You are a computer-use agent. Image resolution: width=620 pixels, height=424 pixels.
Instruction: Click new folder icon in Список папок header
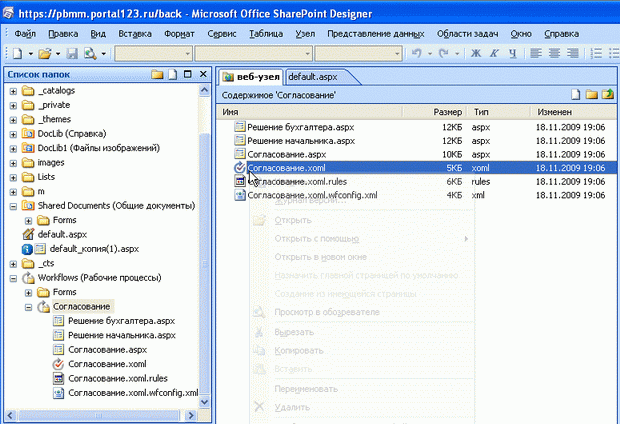pyautogui.click(x=157, y=75)
